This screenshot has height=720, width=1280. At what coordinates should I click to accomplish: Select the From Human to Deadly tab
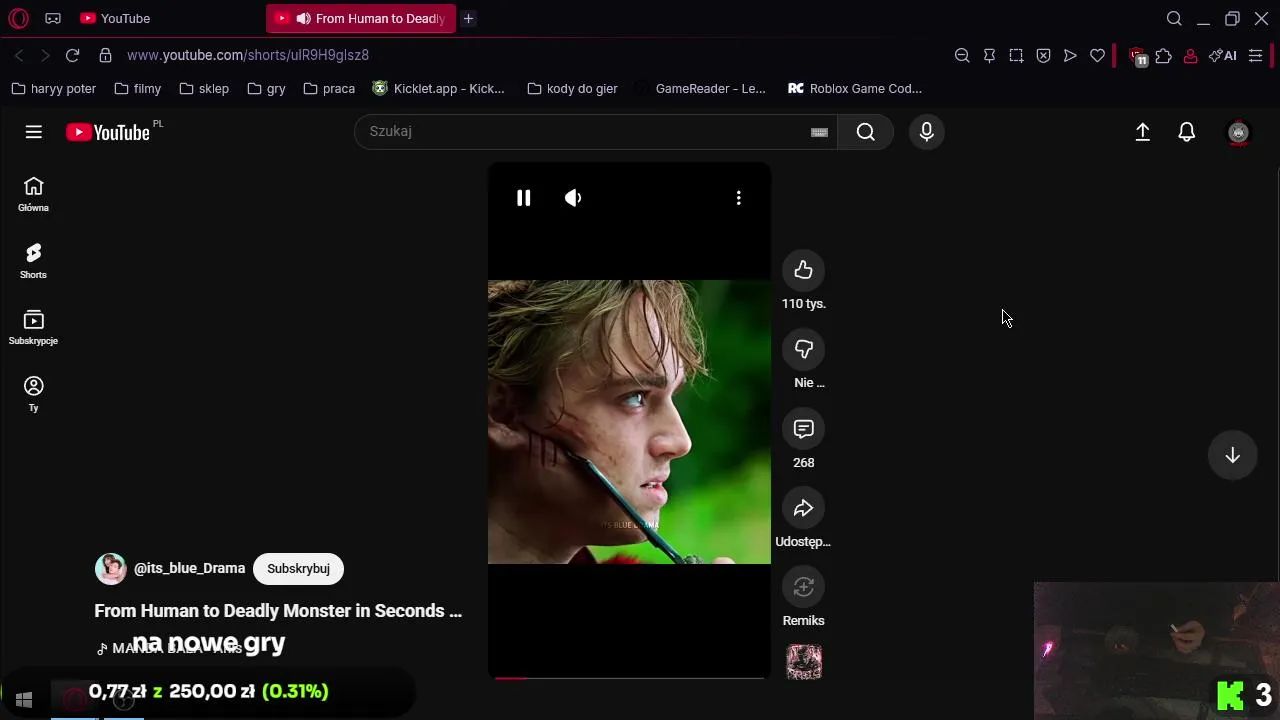361,18
